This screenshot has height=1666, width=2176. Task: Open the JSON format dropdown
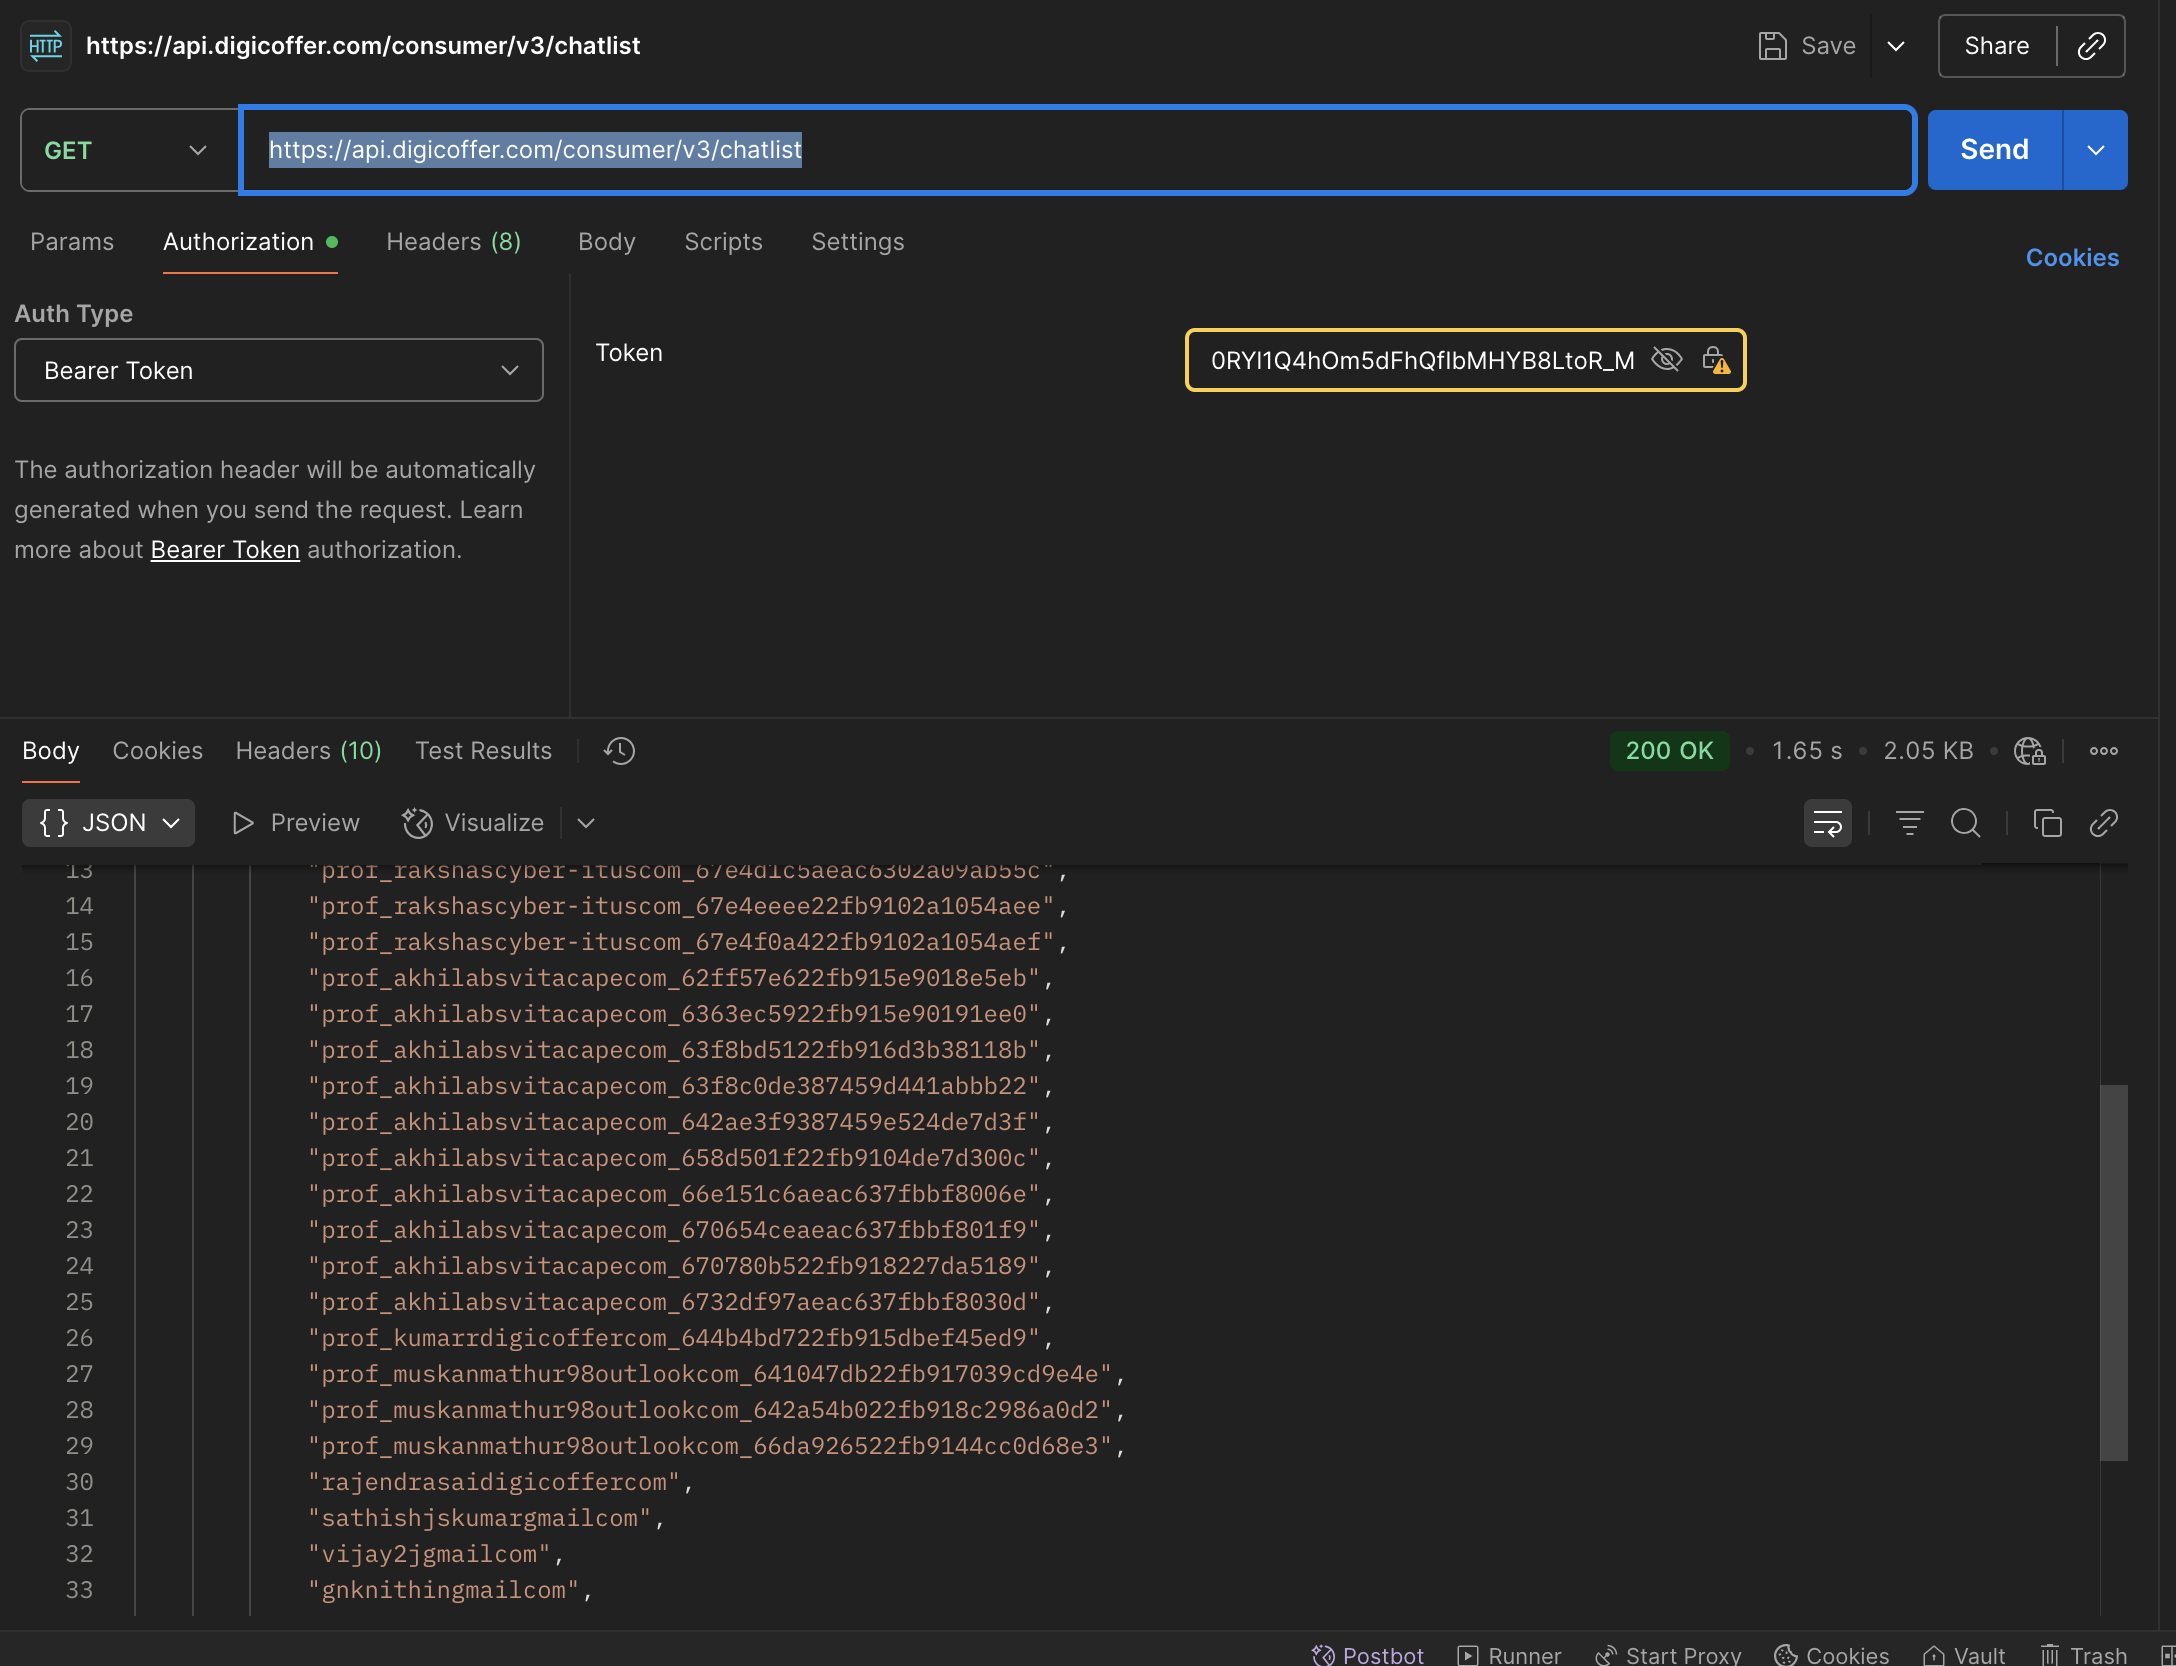108,823
